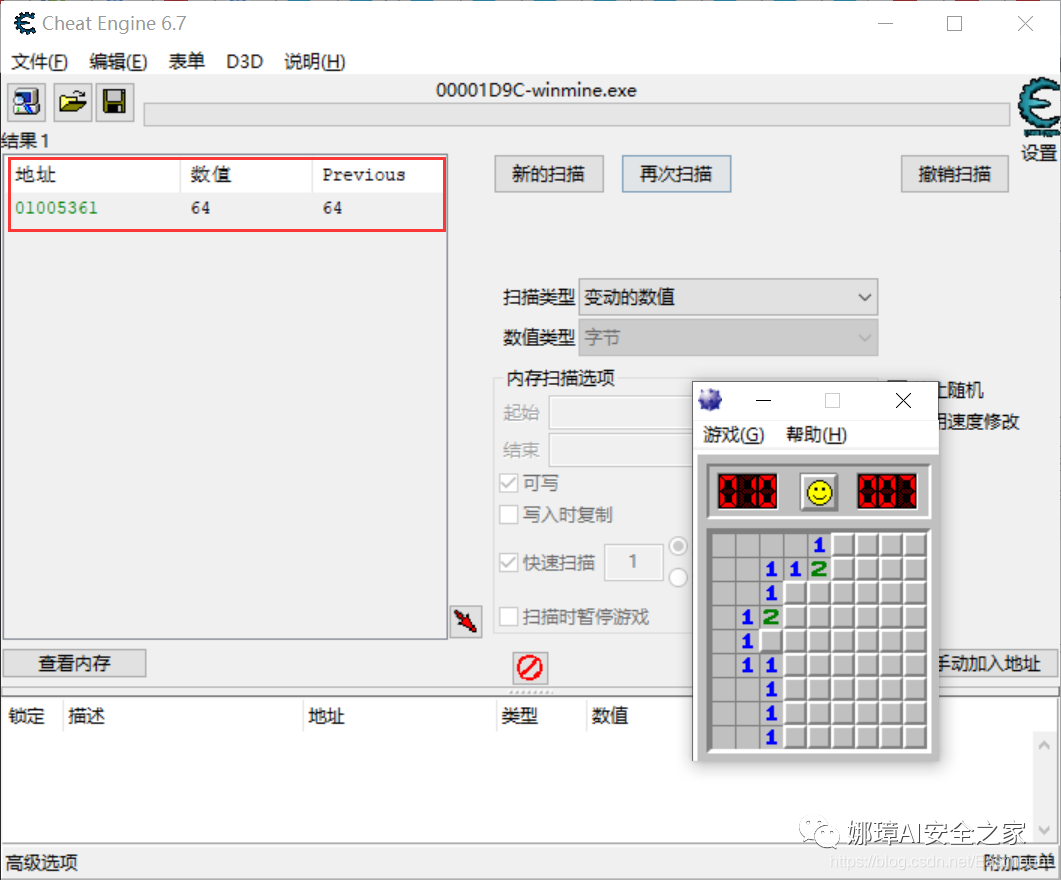
Task: Click the 快速扫描 alignment value field
Action: 633,562
